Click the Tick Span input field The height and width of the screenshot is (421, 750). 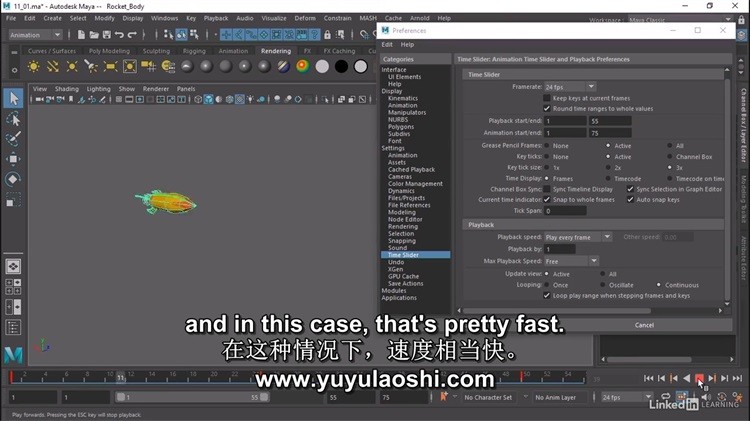pyautogui.click(x=565, y=210)
